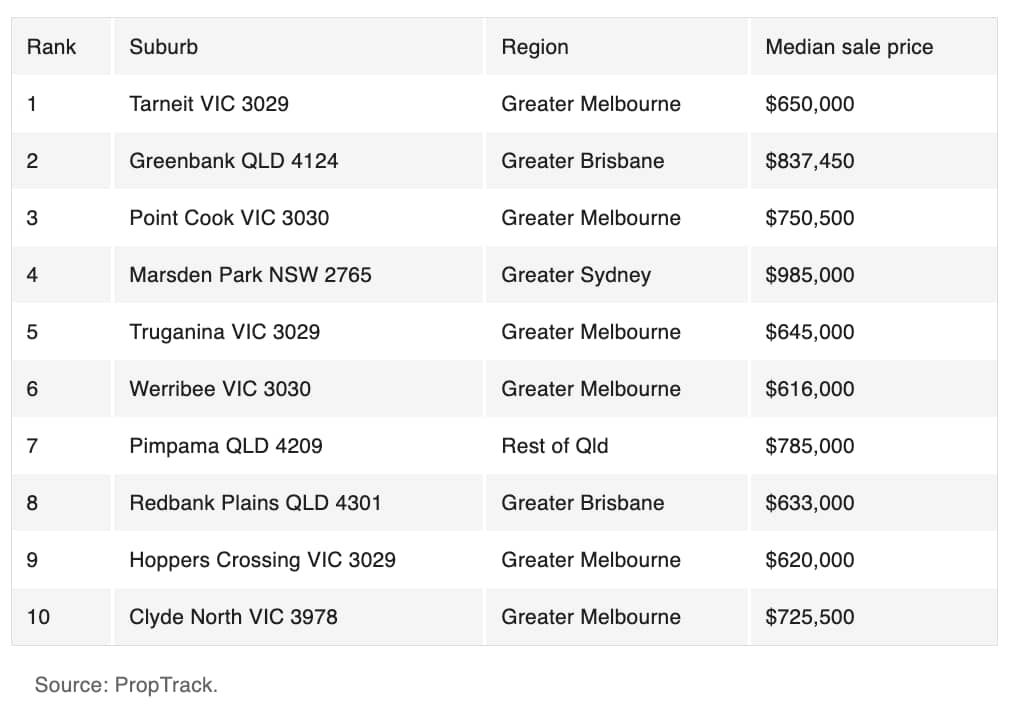The width and height of the screenshot is (1012, 712).
Task: Select the $837,450 price cell
Action: (874, 161)
